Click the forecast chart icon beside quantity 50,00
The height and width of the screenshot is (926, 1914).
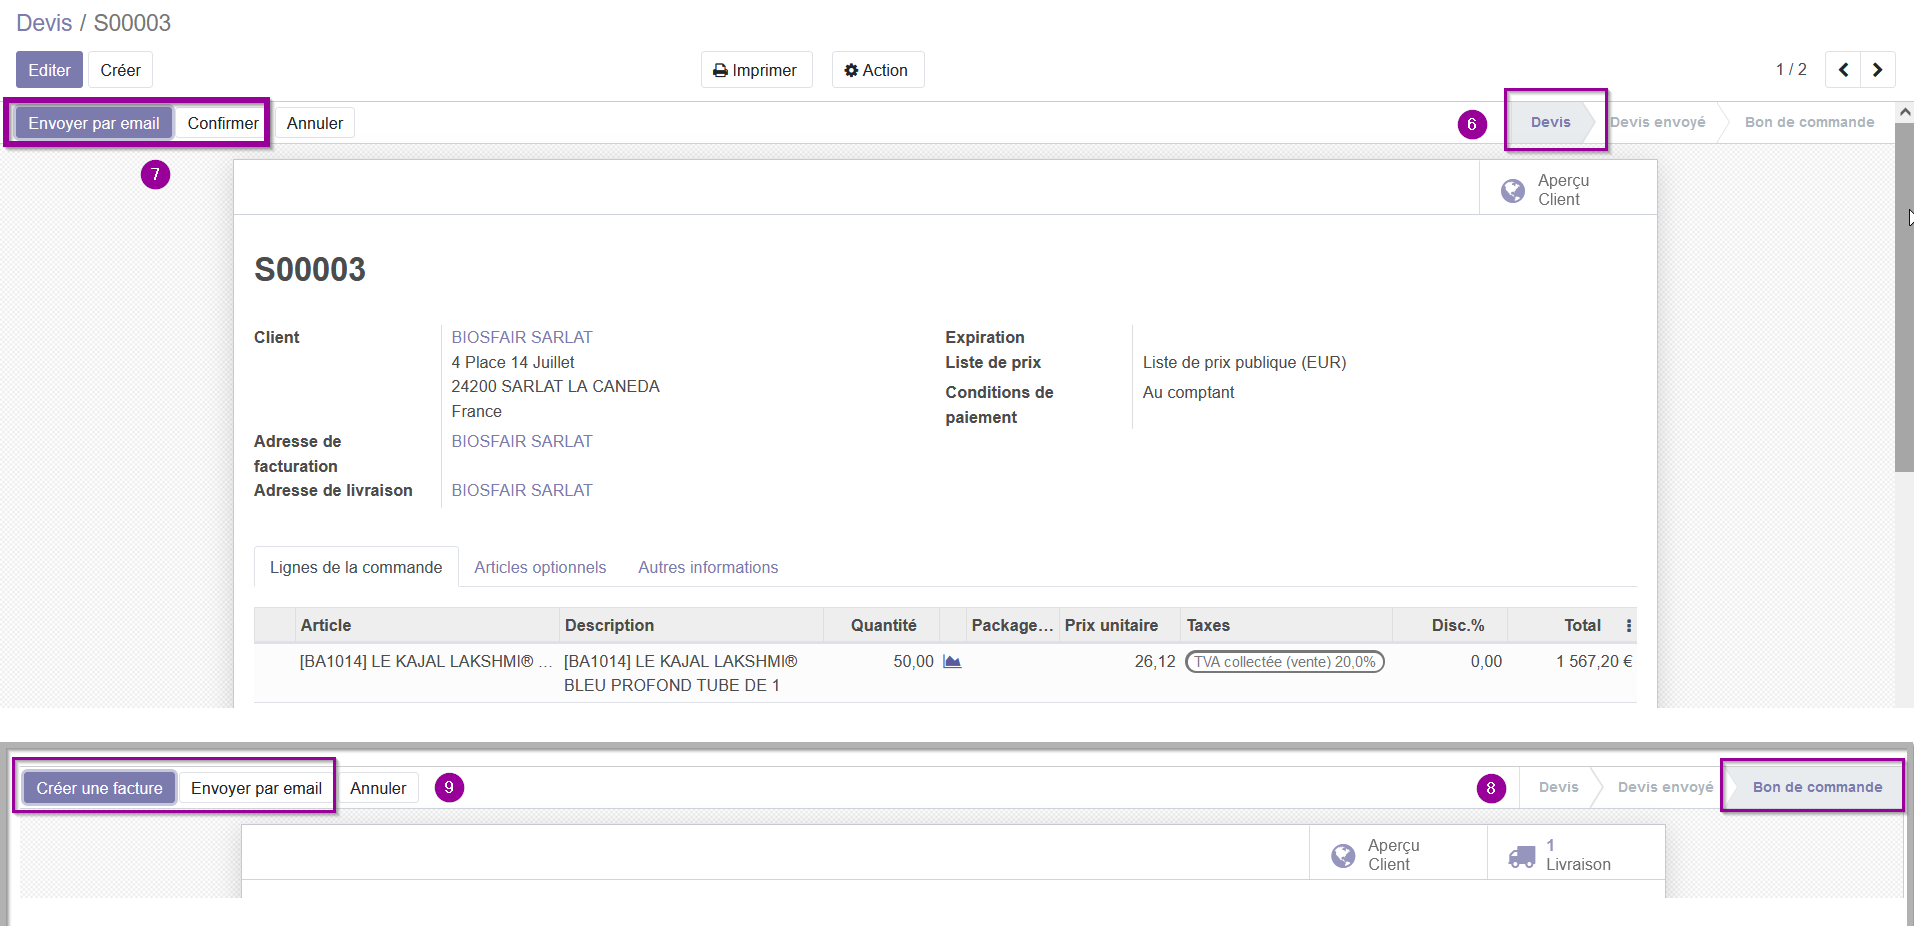tap(952, 662)
